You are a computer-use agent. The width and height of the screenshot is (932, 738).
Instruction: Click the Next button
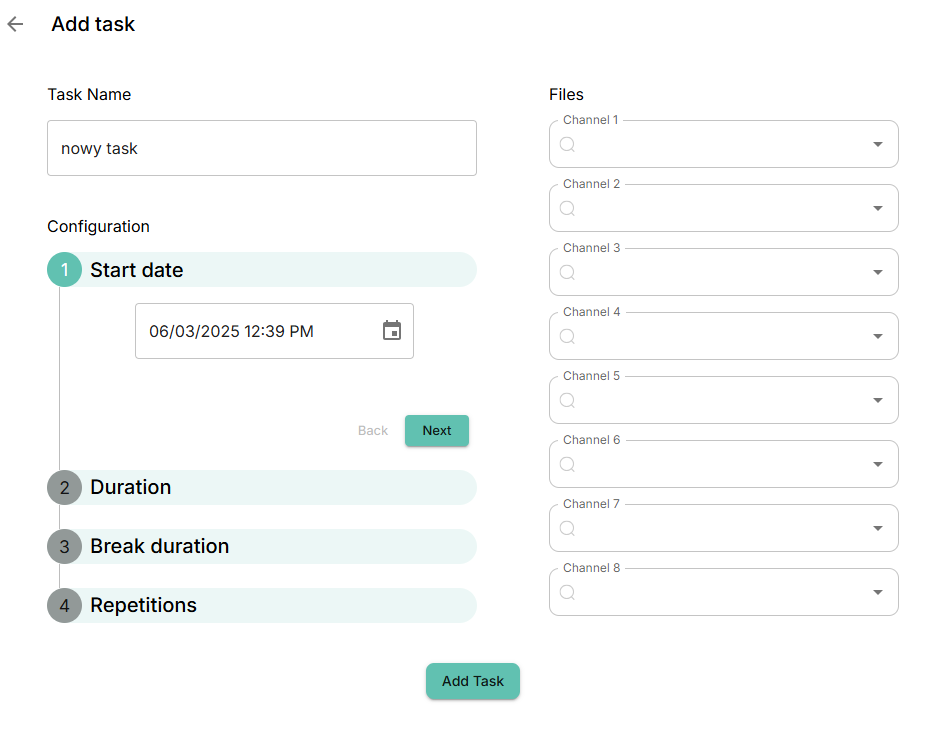coord(437,431)
